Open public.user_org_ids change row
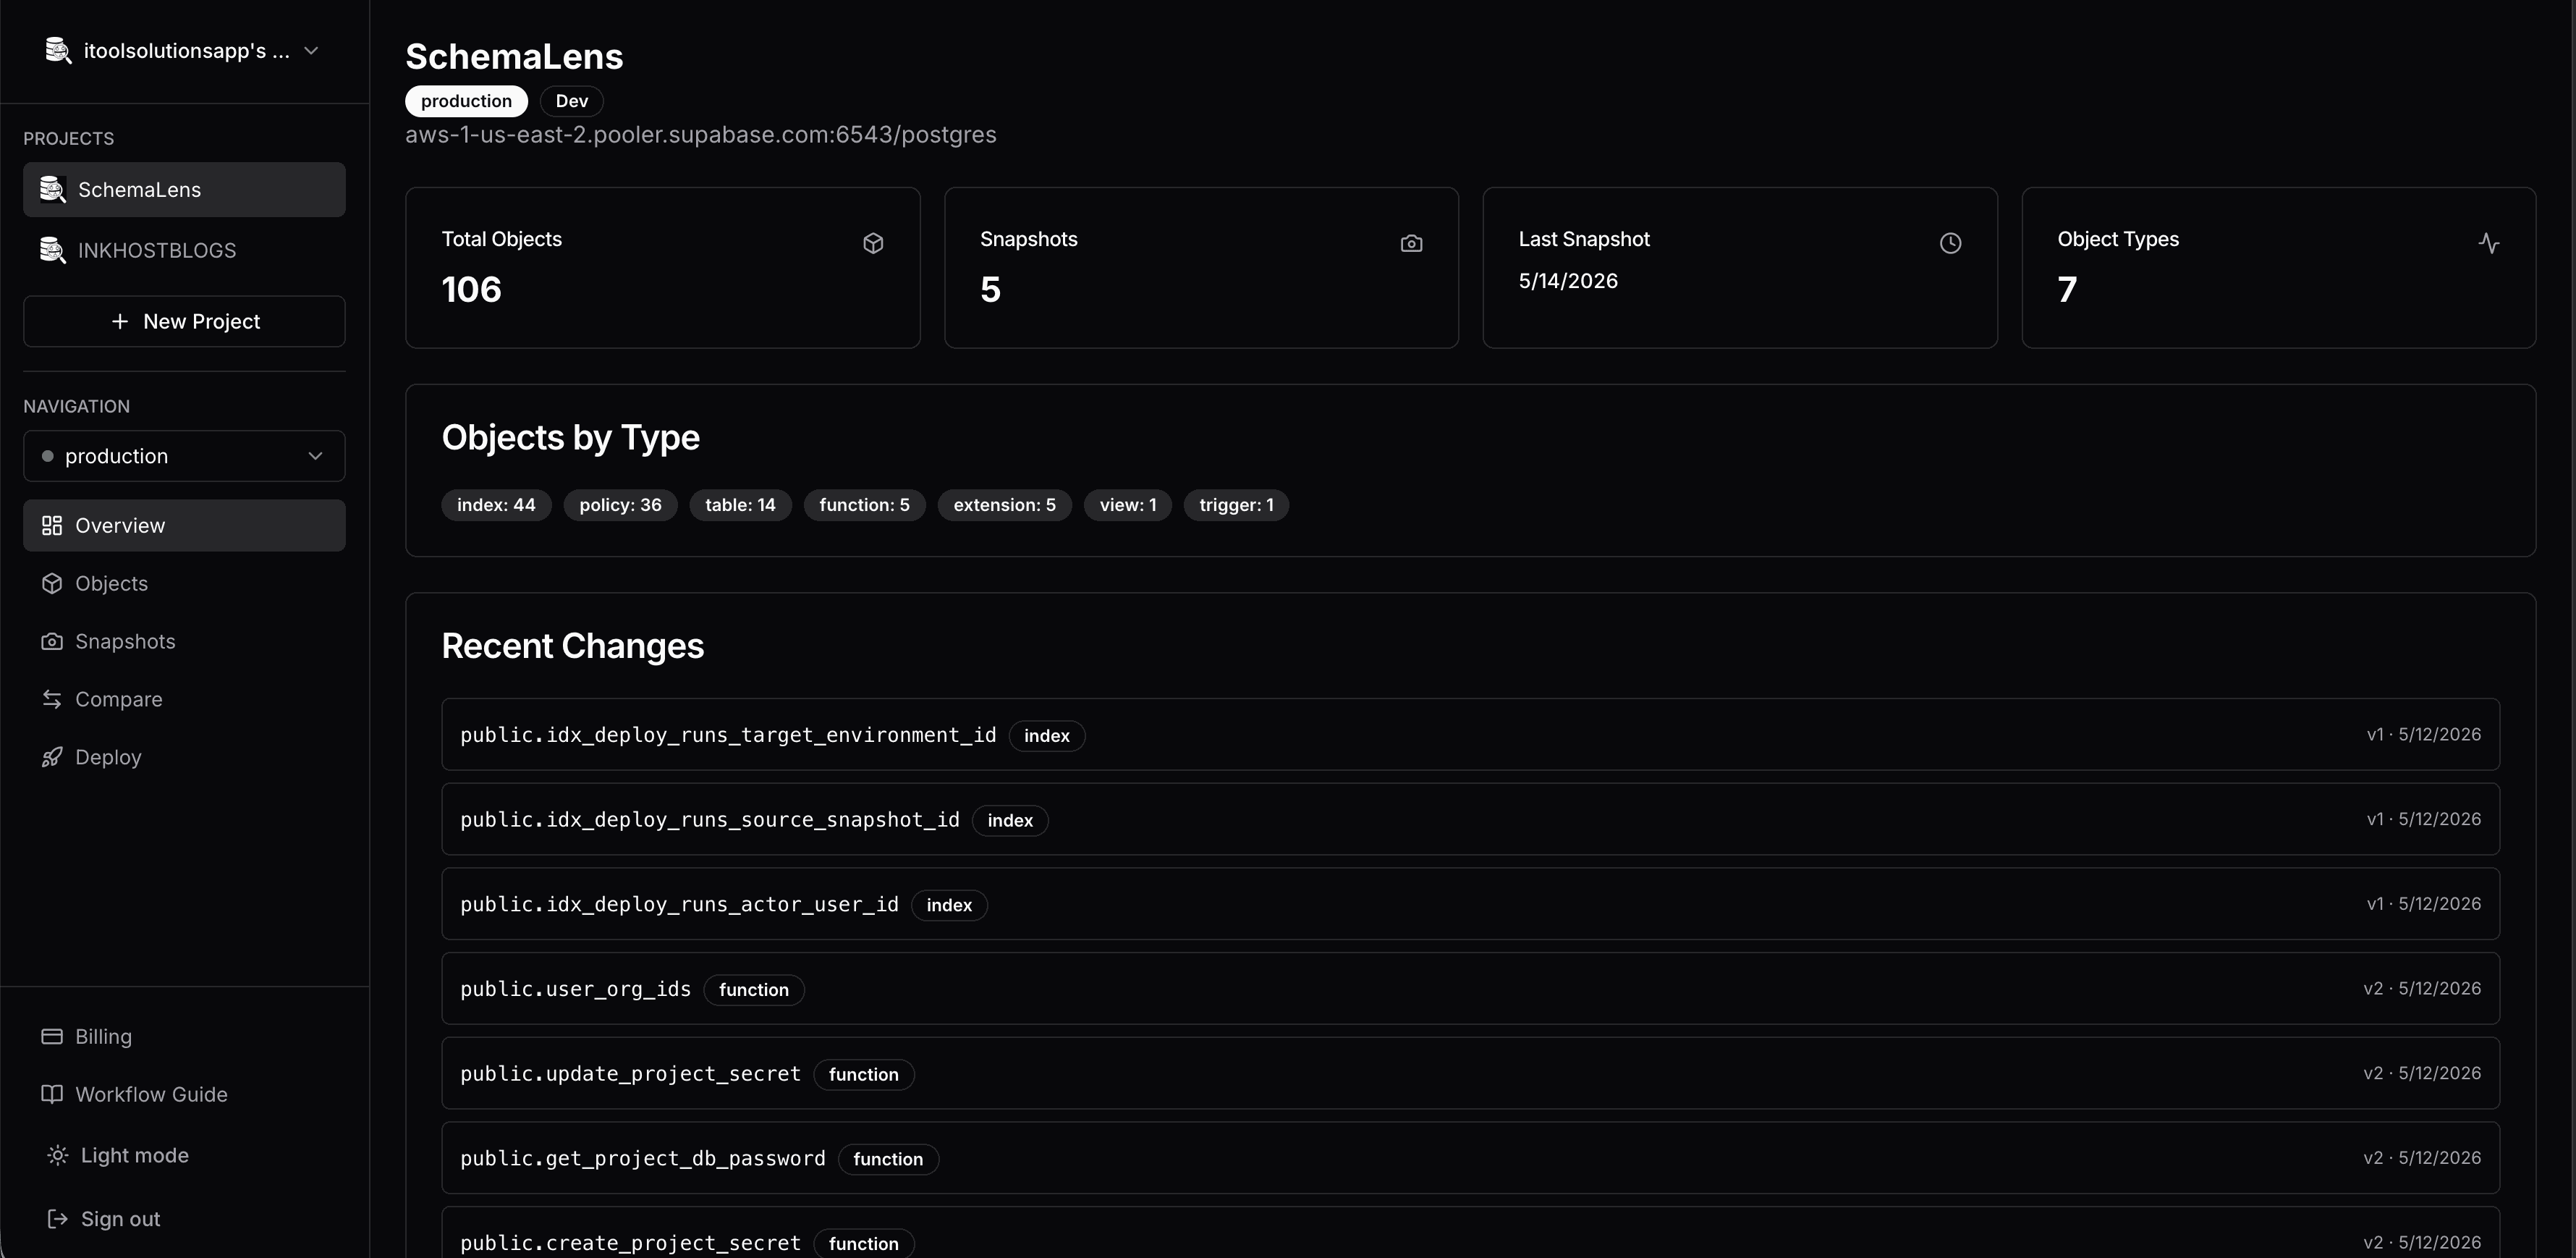 click(1470, 988)
